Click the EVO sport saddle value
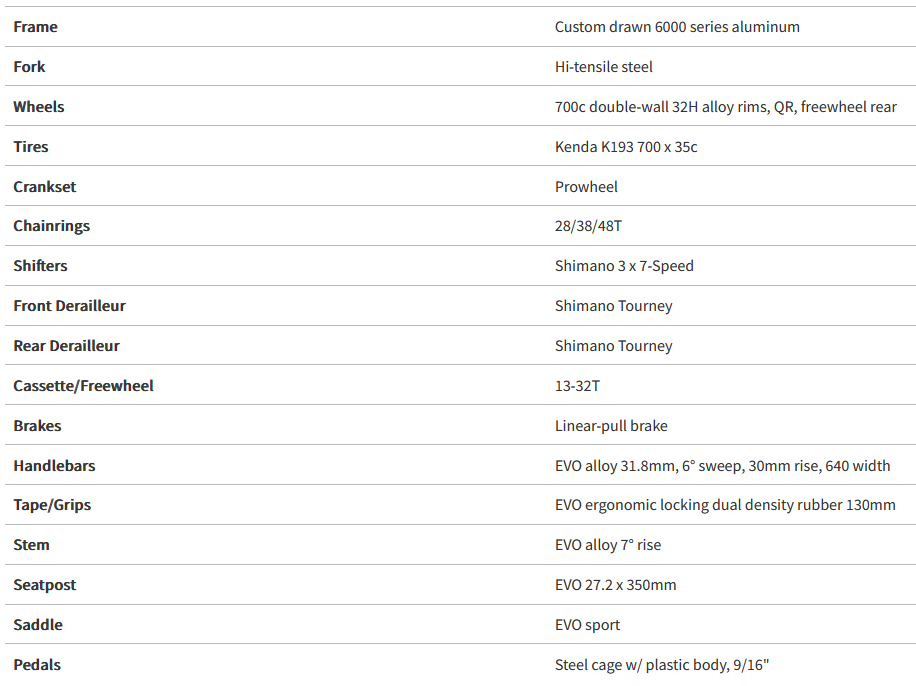 pyautogui.click(x=587, y=625)
